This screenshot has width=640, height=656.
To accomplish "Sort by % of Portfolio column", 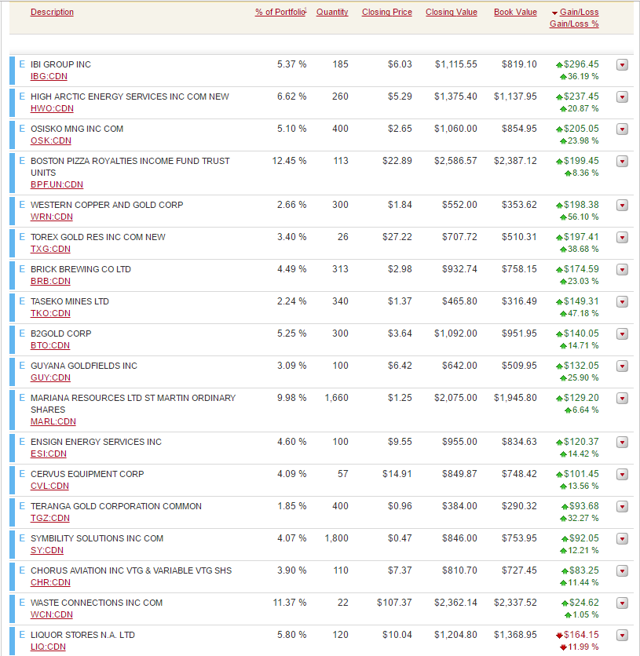I will (281, 12).
